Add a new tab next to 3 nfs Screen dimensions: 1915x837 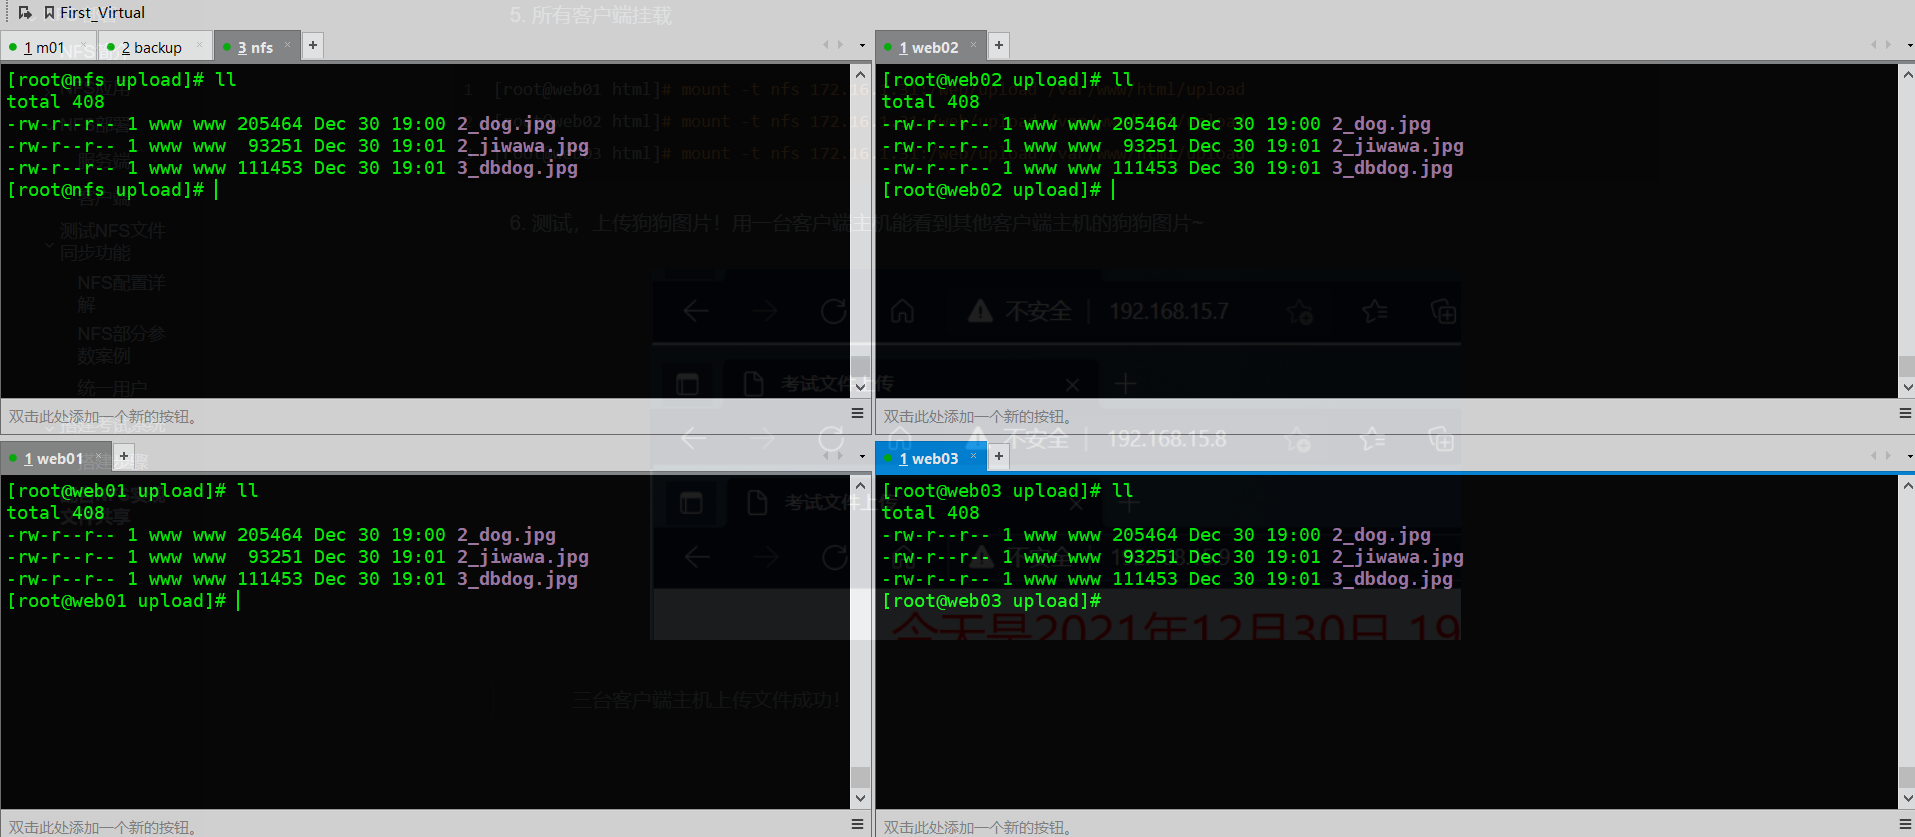[313, 45]
